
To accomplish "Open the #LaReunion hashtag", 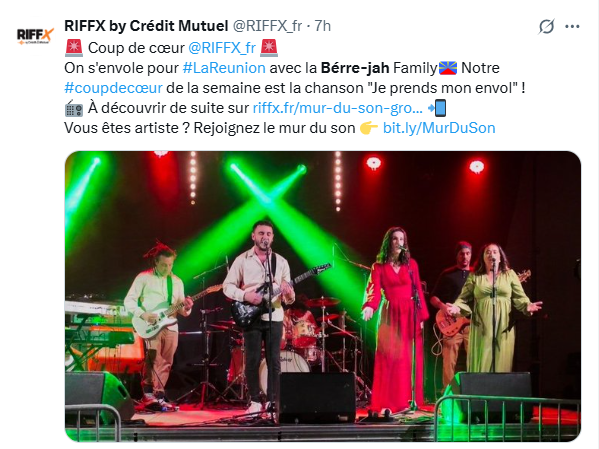I will 224,68.
